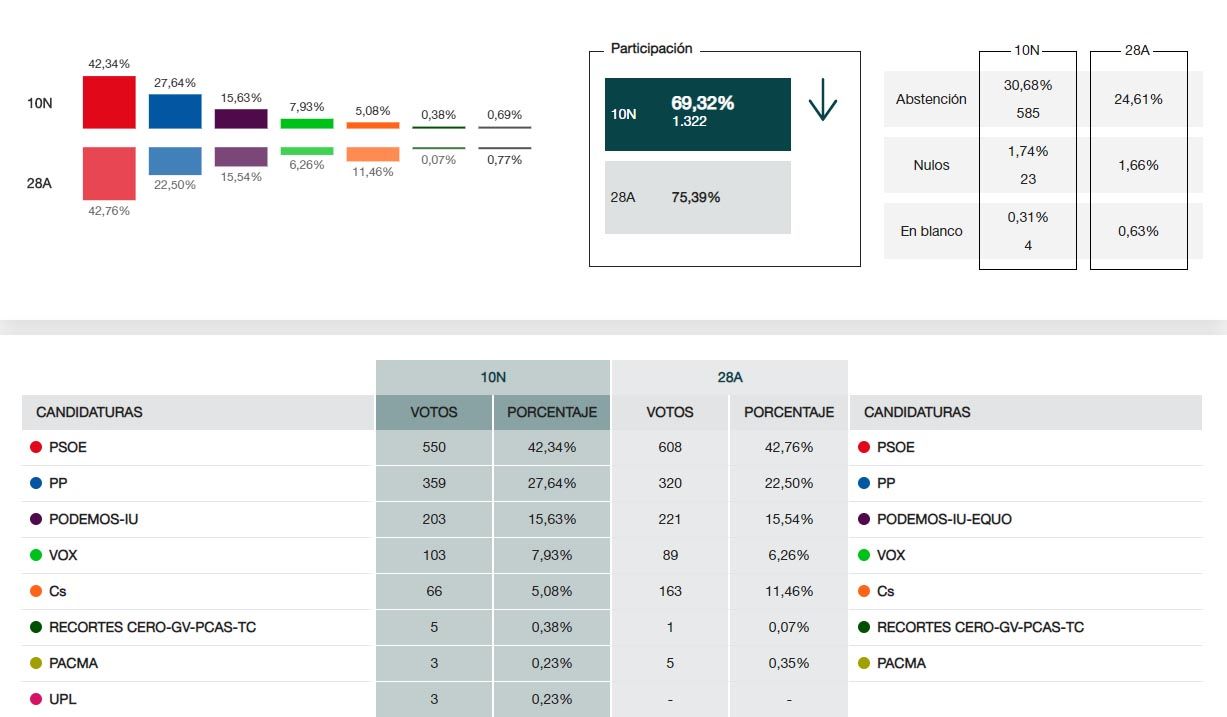Click the Abstención row label
This screenshot has width=1227, height=717.
click(931, 99)
